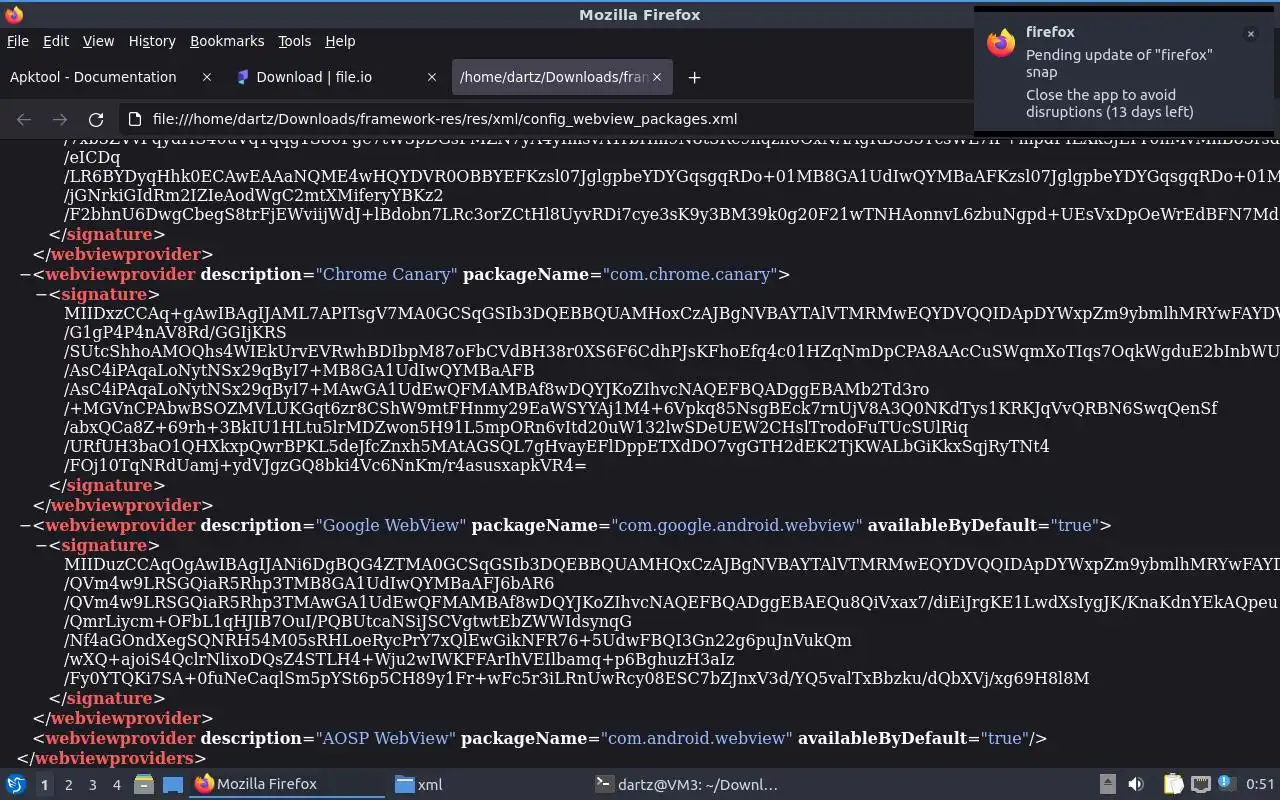This screenshot has height=800, width=1280.
Task: Click signature line ending xg69H8l8M
Action: pos(576,678)
